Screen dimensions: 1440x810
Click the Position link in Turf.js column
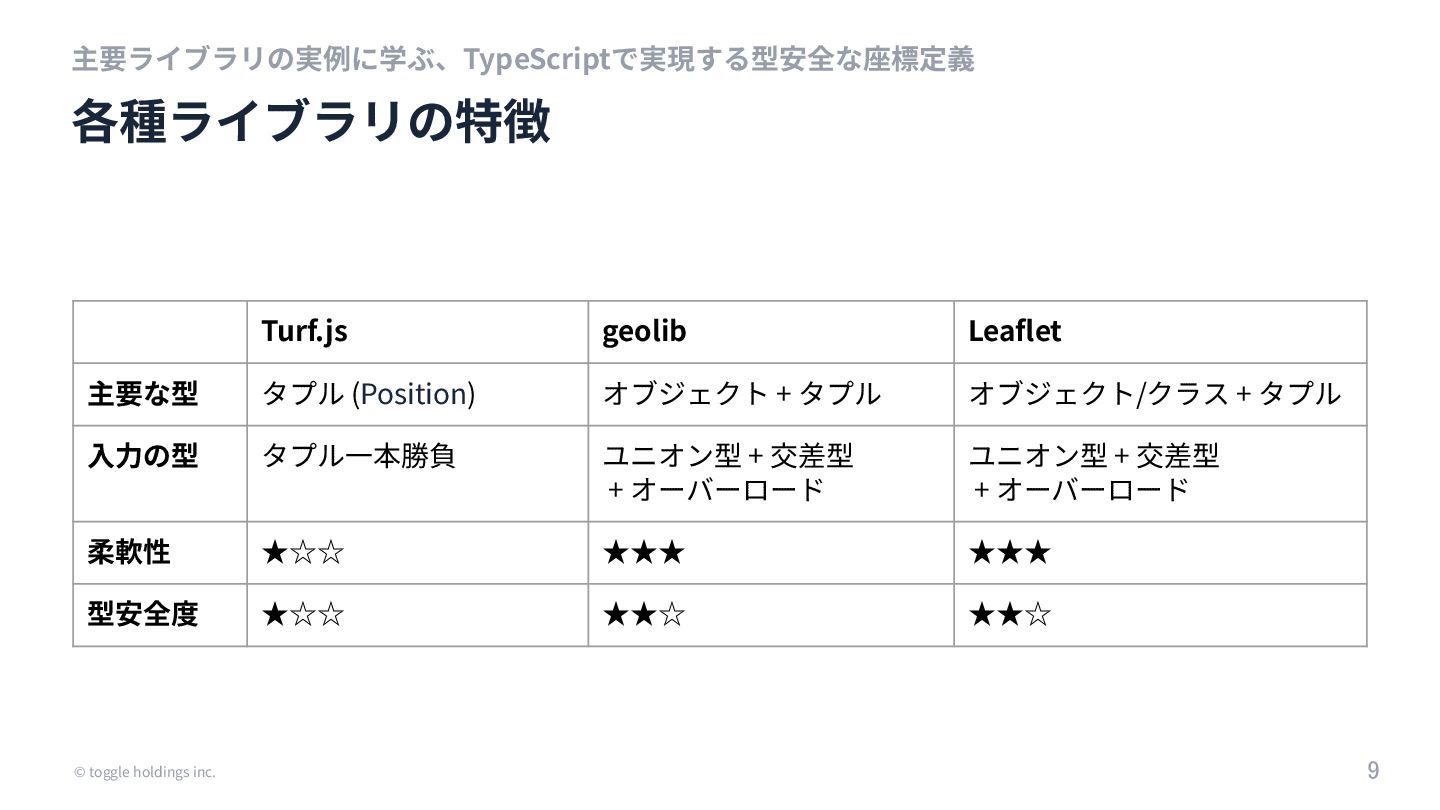pos(414,394)
